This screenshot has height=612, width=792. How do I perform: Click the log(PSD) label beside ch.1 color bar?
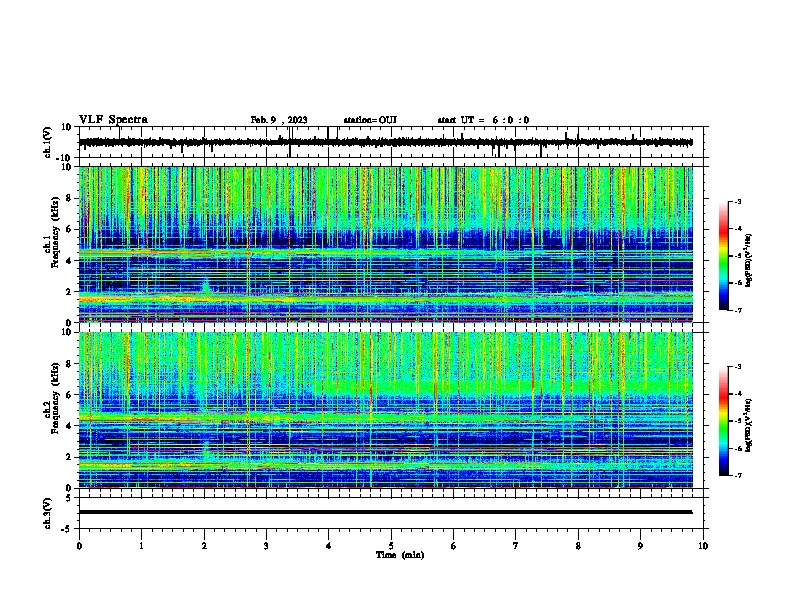pos(748,260)
